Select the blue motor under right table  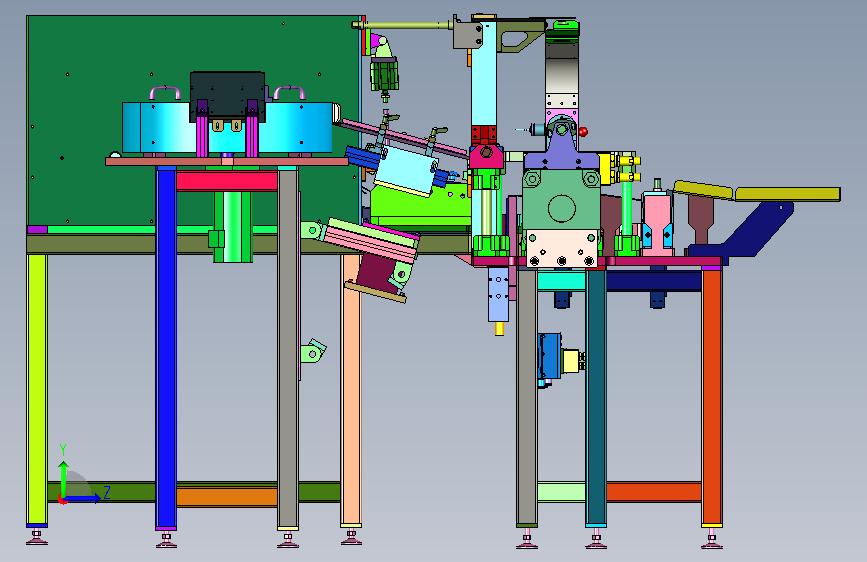pos(550,356)
